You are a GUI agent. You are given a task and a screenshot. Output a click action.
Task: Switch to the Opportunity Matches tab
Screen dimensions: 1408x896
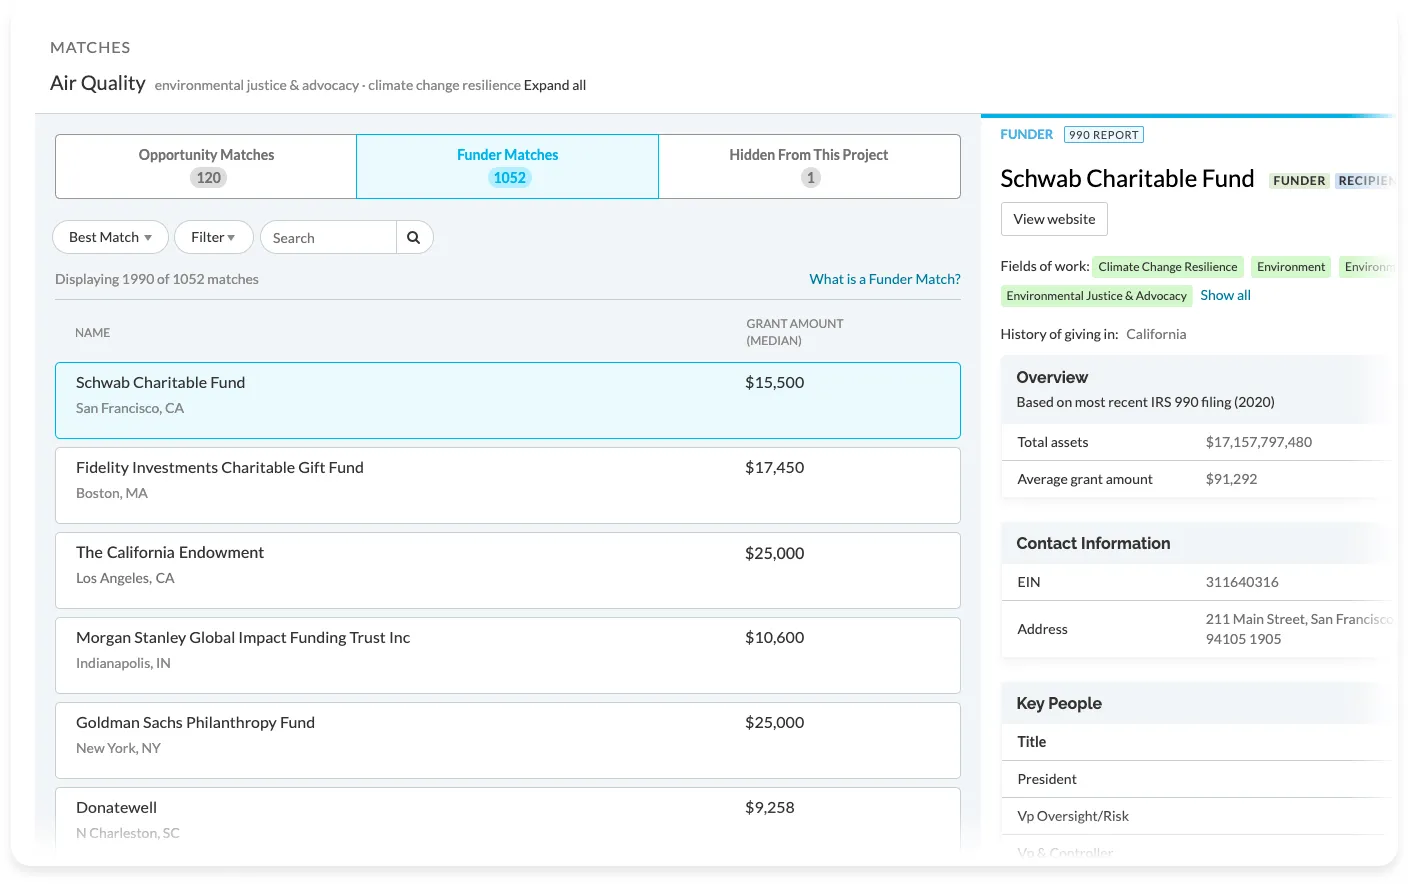206,166
